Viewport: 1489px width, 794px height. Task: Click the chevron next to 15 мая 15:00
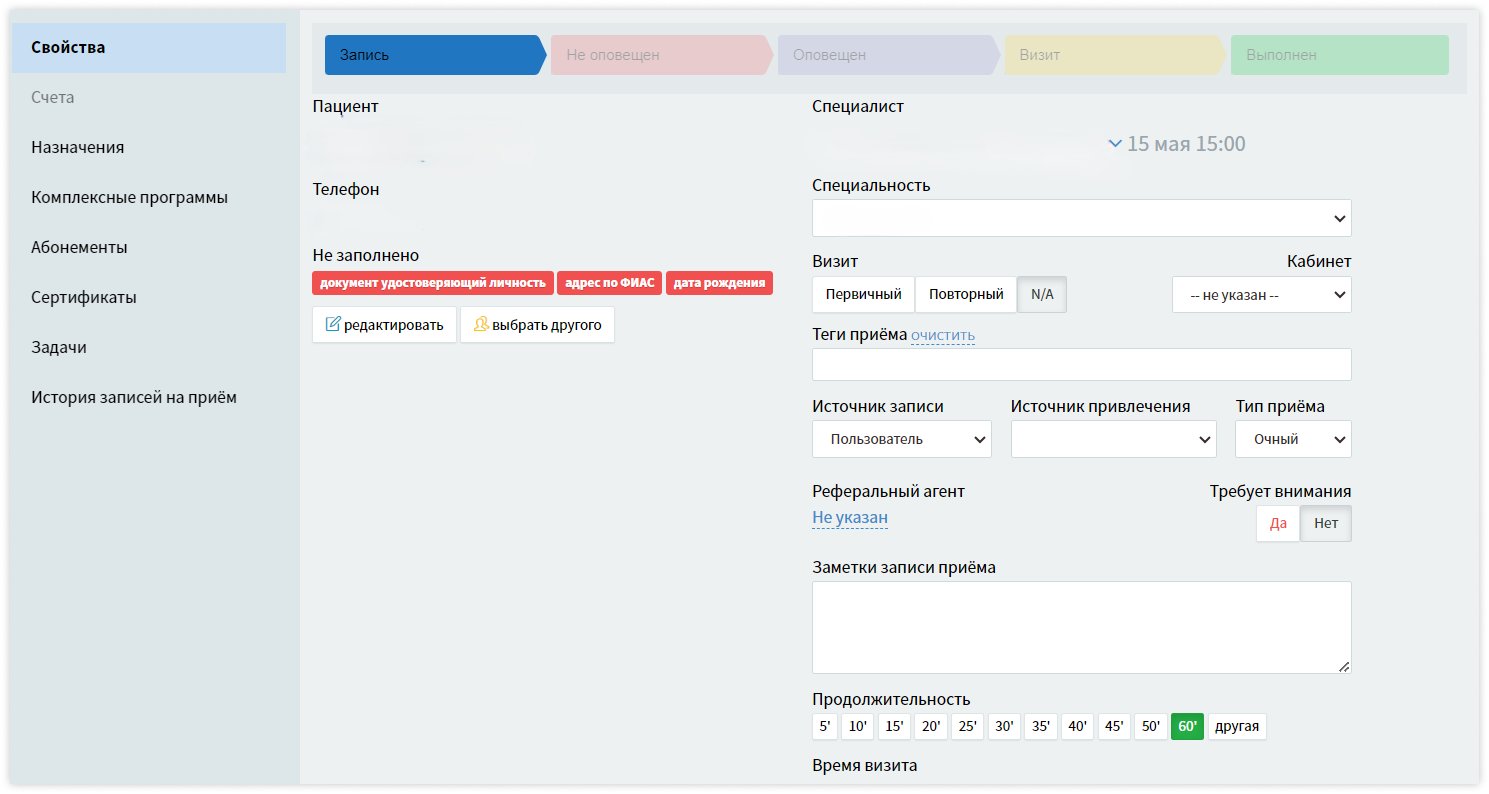[1115, 144]
